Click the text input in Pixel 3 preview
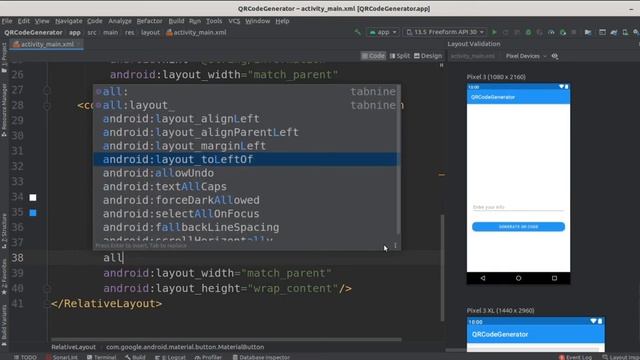 [x=518, y=207]
